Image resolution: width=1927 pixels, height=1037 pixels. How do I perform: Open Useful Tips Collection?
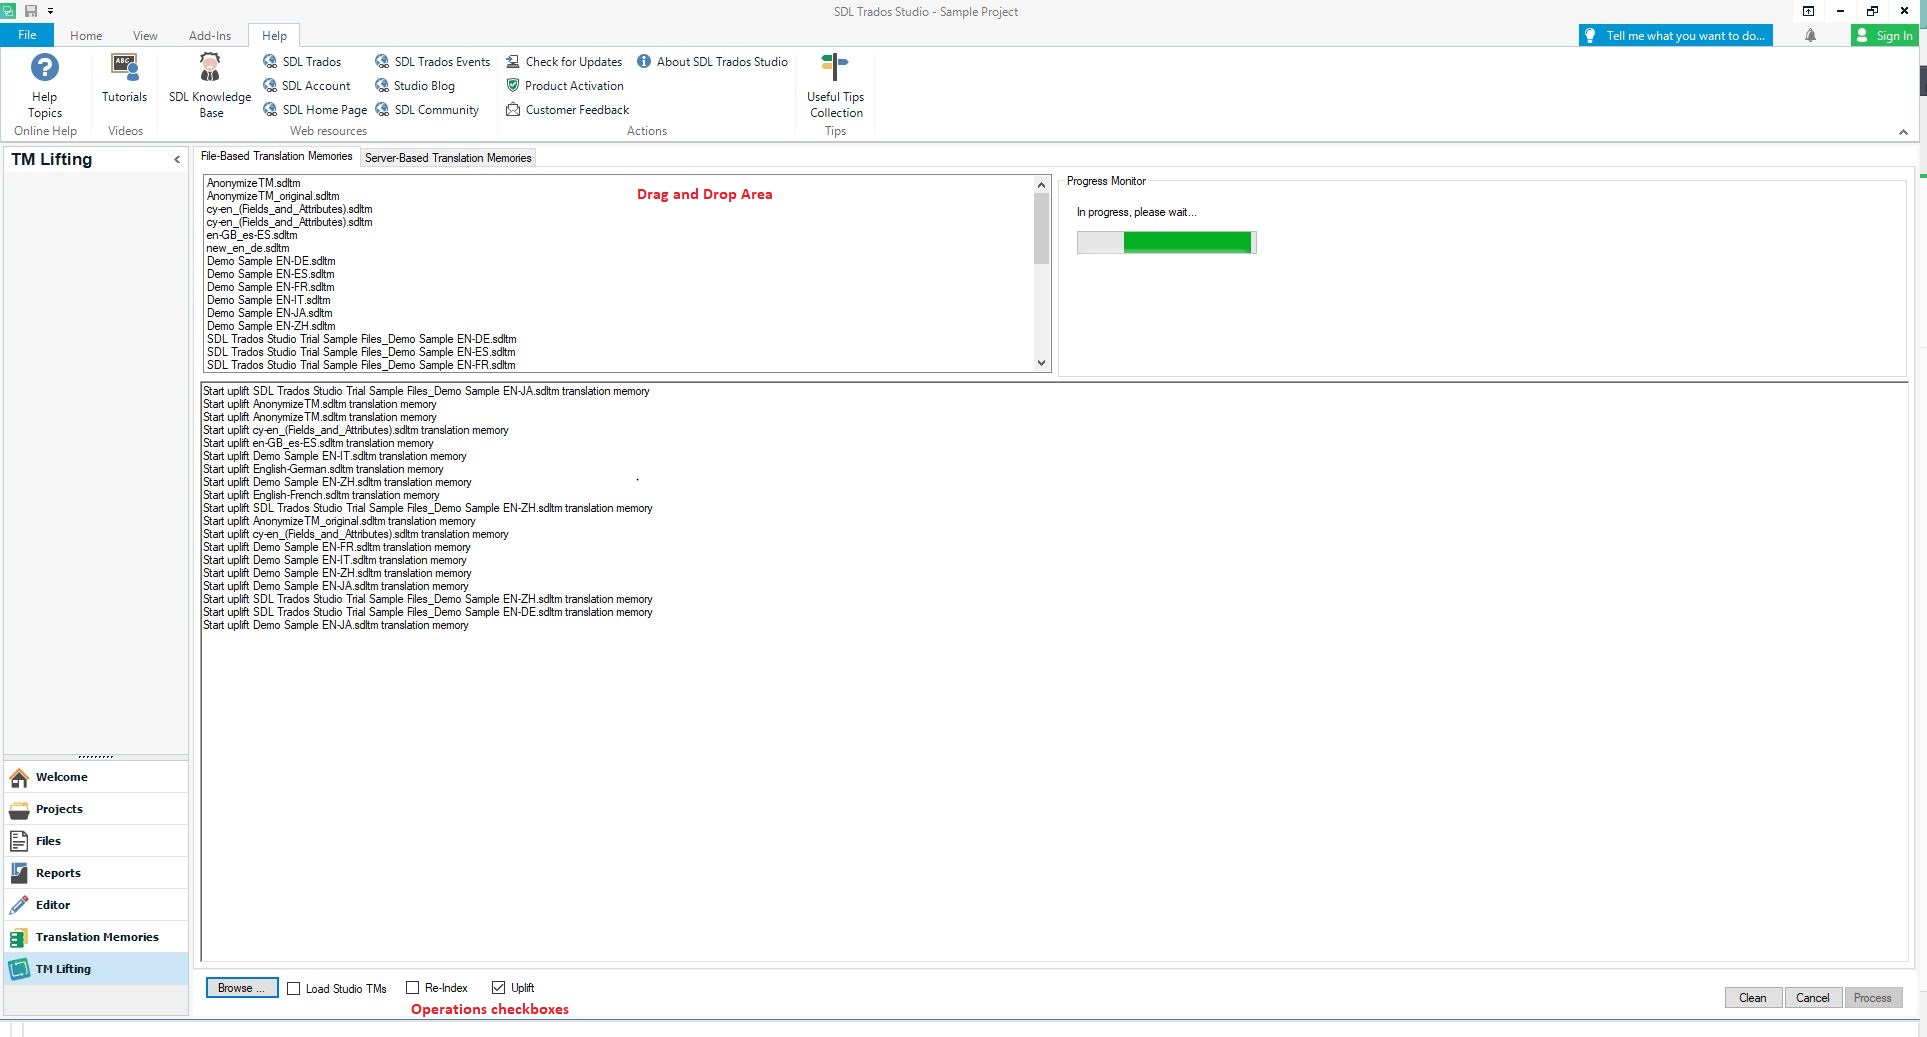[x=835, y=86]
